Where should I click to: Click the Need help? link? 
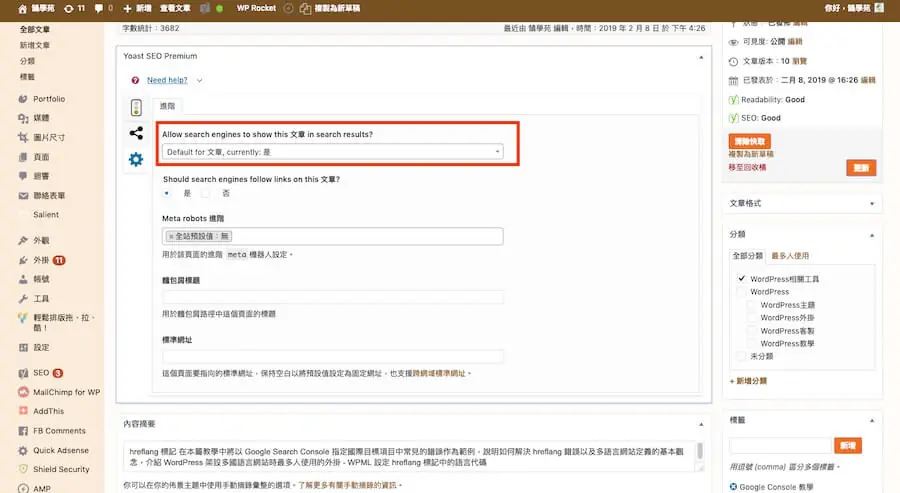pos(167,80)
